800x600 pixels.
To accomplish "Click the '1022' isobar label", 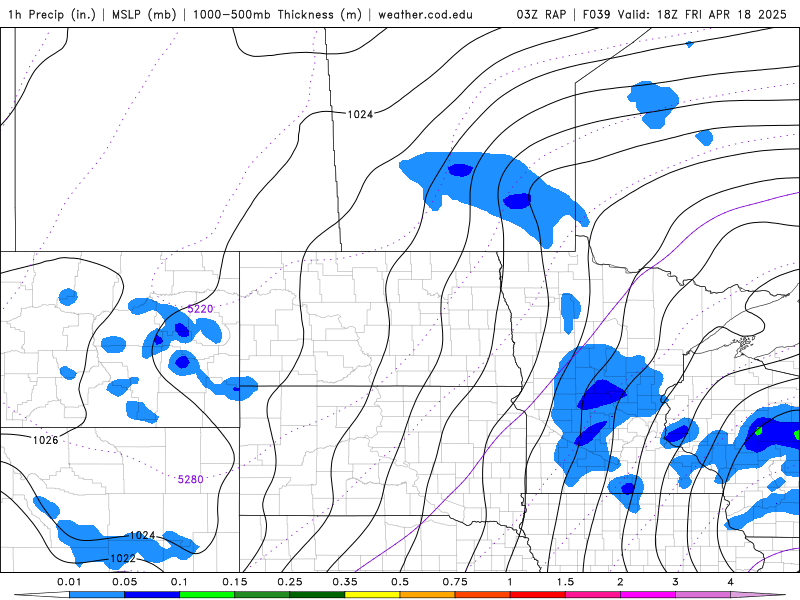I will click(123, 558).
